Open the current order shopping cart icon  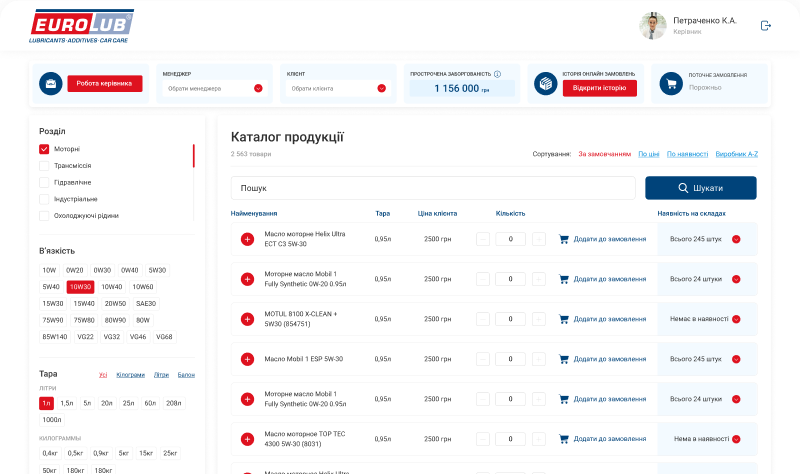(669, 84)
